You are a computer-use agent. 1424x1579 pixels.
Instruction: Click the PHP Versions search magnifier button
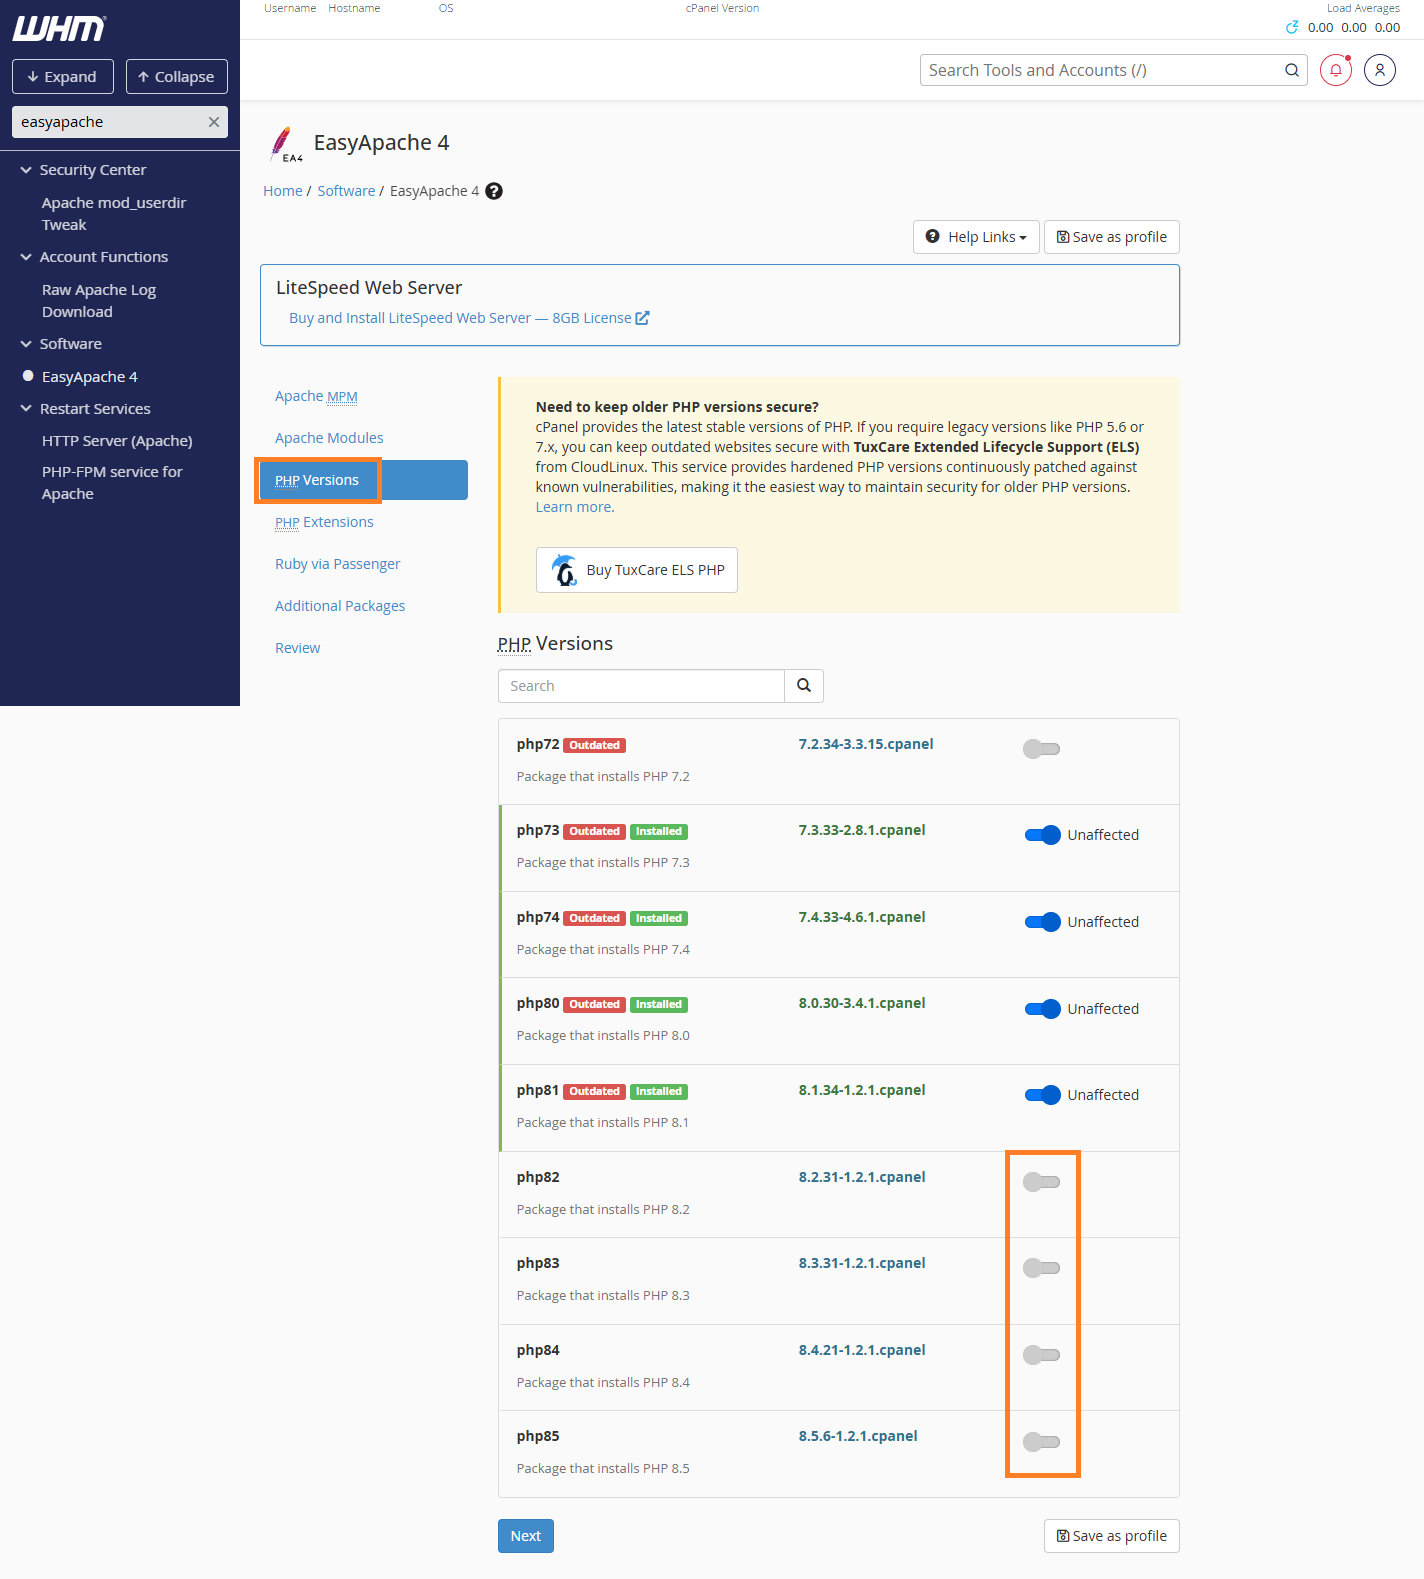click(x=804, y=686)
